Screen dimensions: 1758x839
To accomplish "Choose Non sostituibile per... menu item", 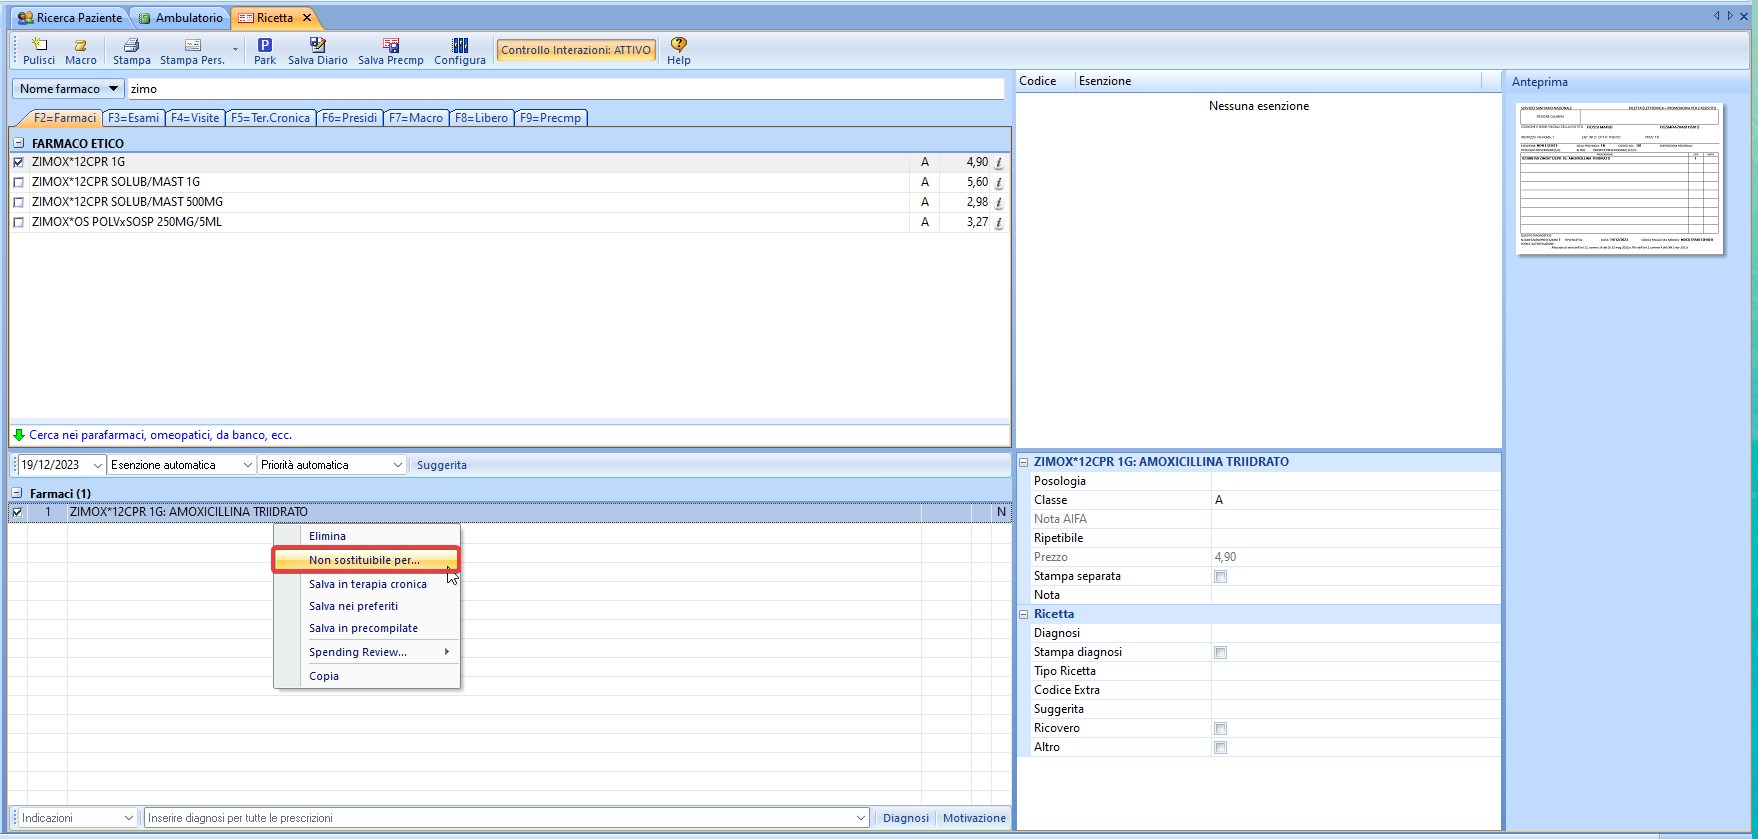I will 366,560.
